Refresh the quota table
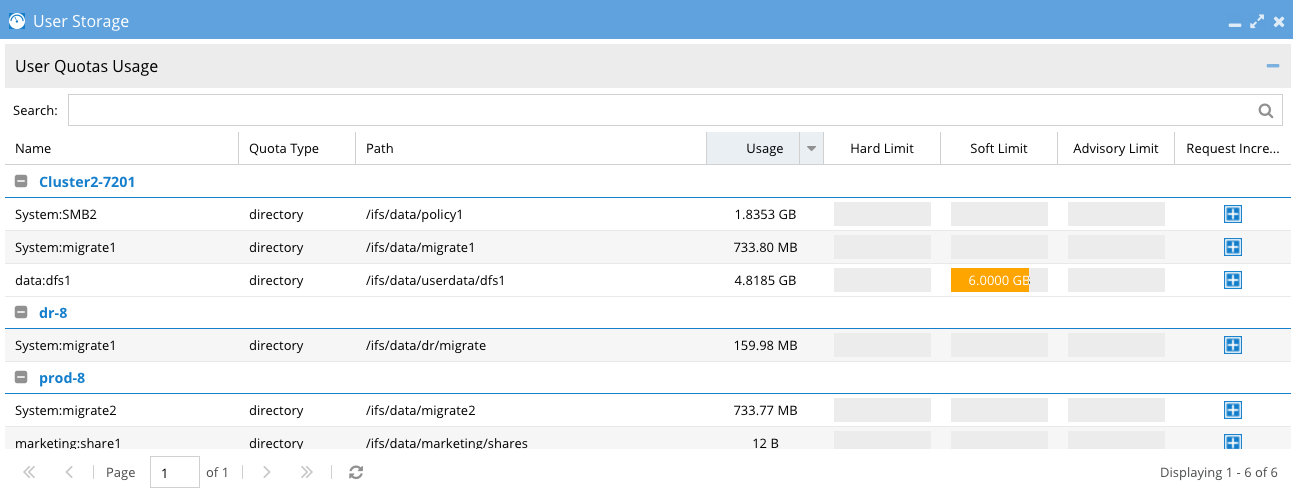 point(356,472)
